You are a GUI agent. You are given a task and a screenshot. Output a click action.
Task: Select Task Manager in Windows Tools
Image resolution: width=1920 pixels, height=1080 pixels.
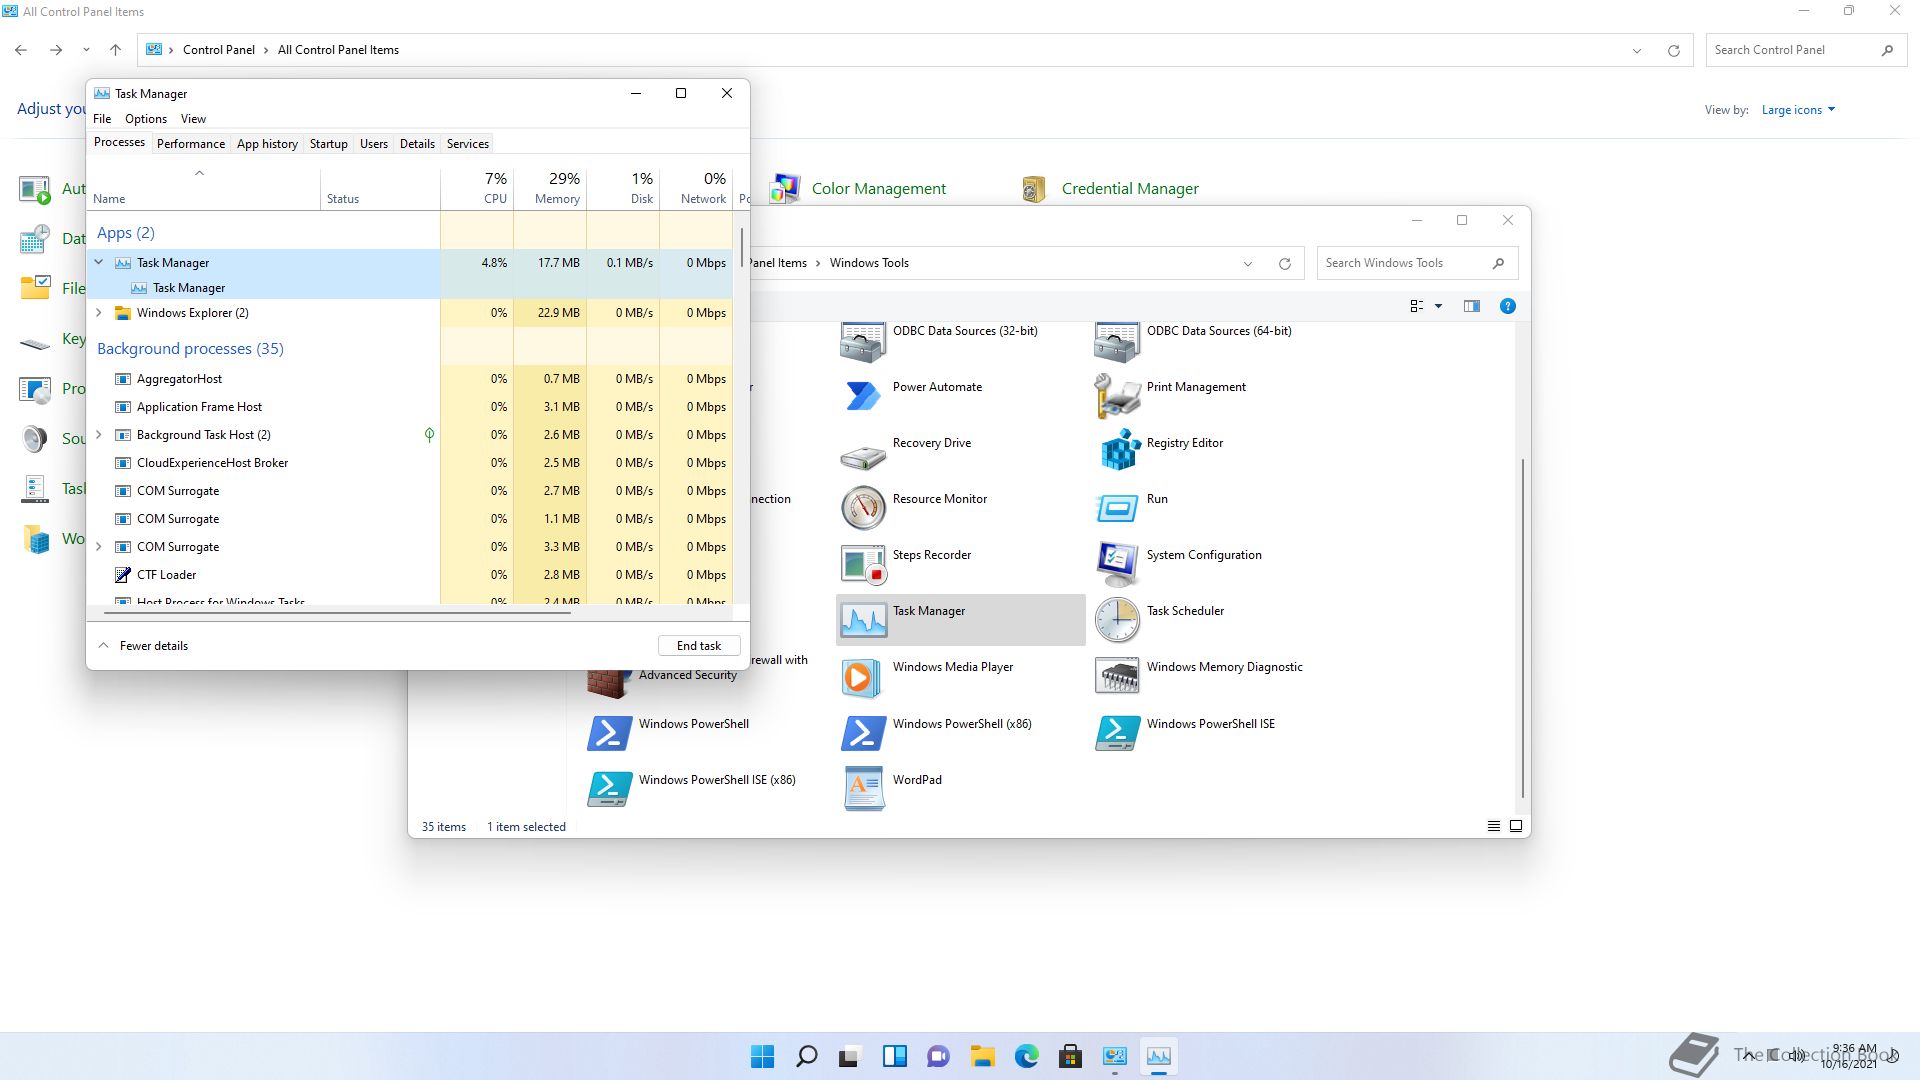pyautogui.click(x=960, y=620)
